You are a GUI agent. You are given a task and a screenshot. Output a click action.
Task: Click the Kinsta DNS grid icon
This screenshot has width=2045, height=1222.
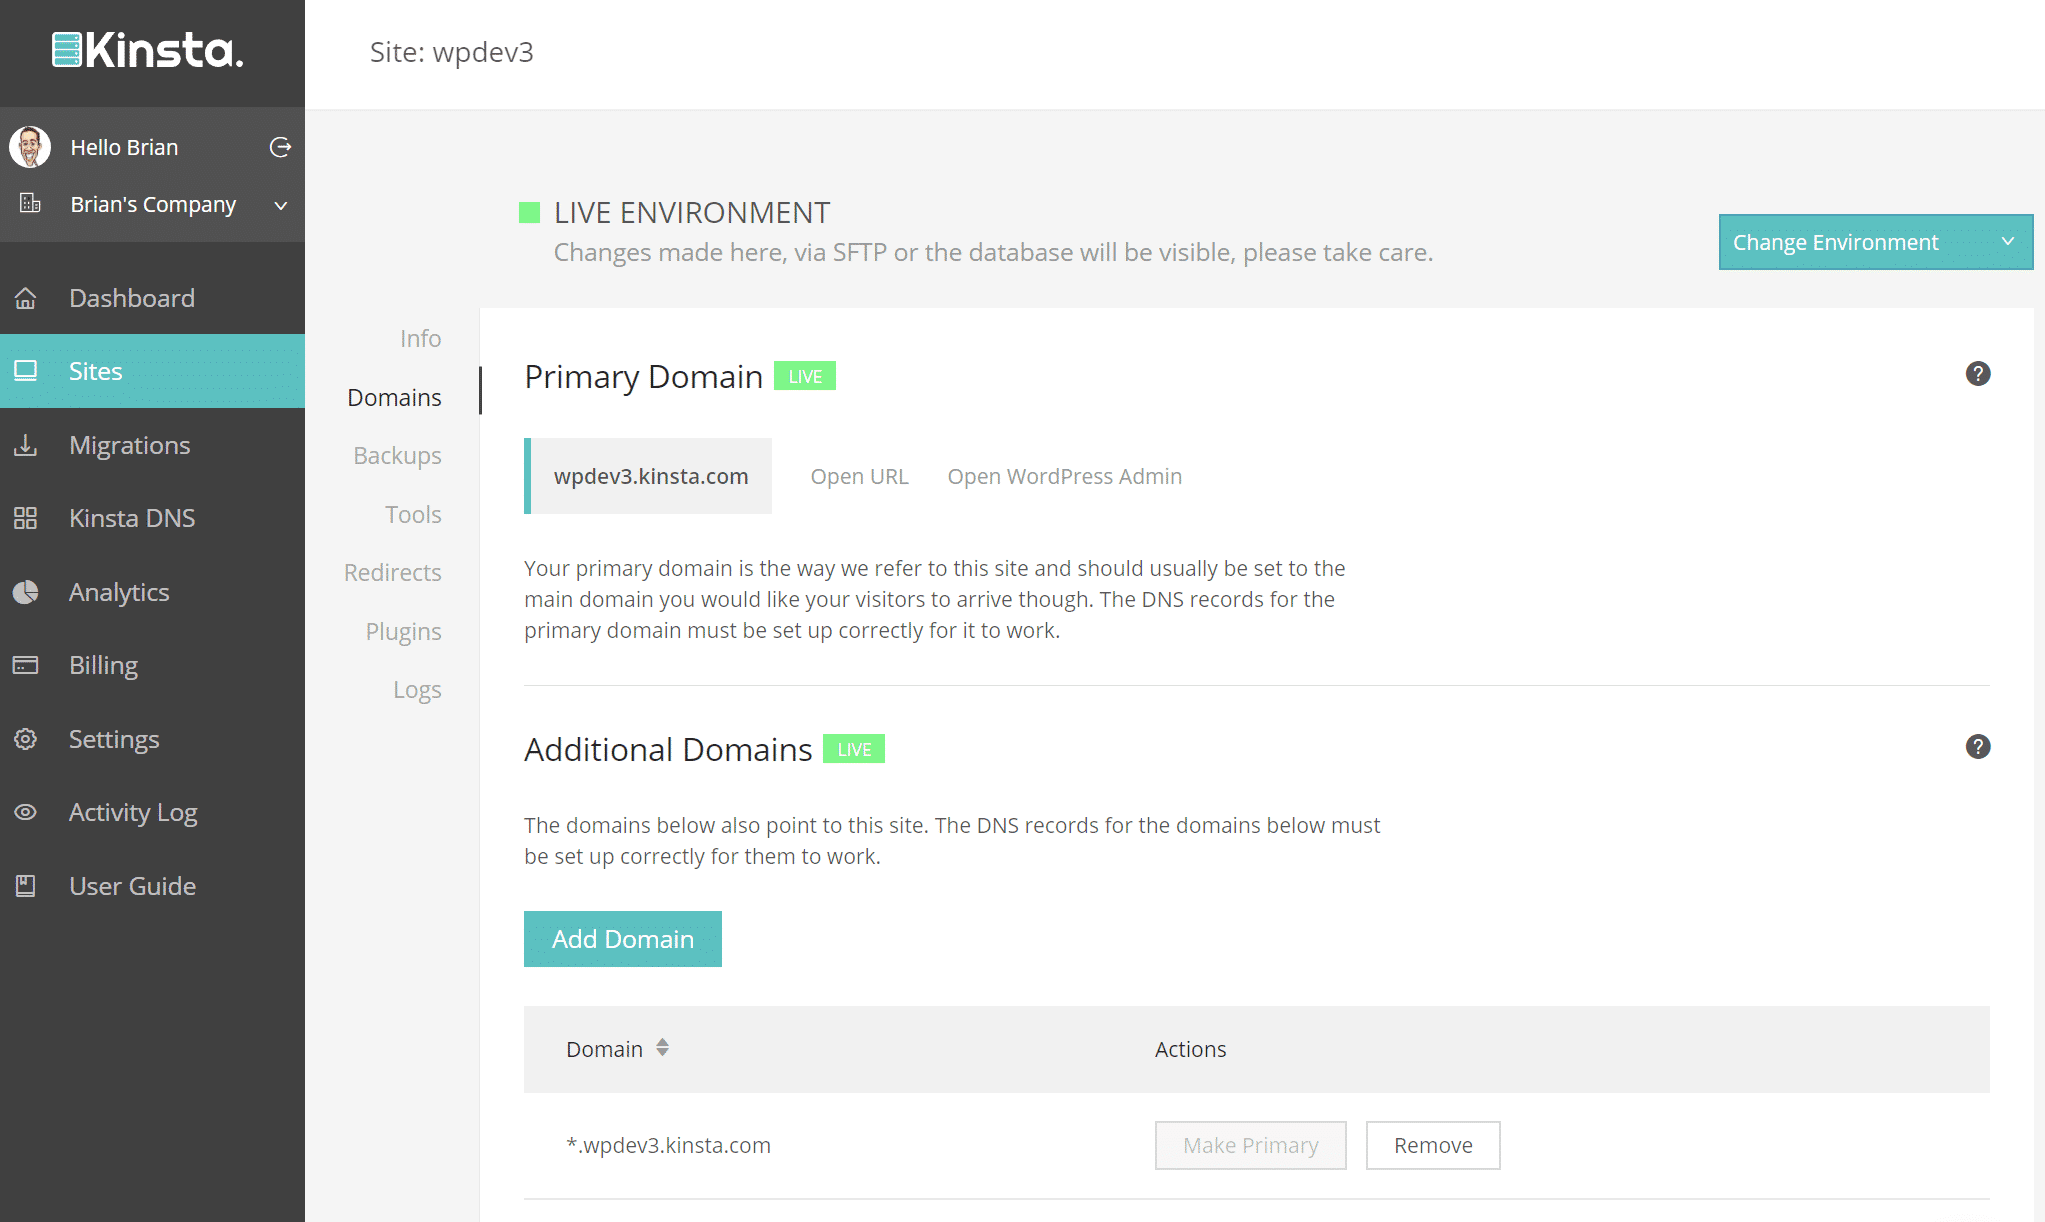[25, 518]
